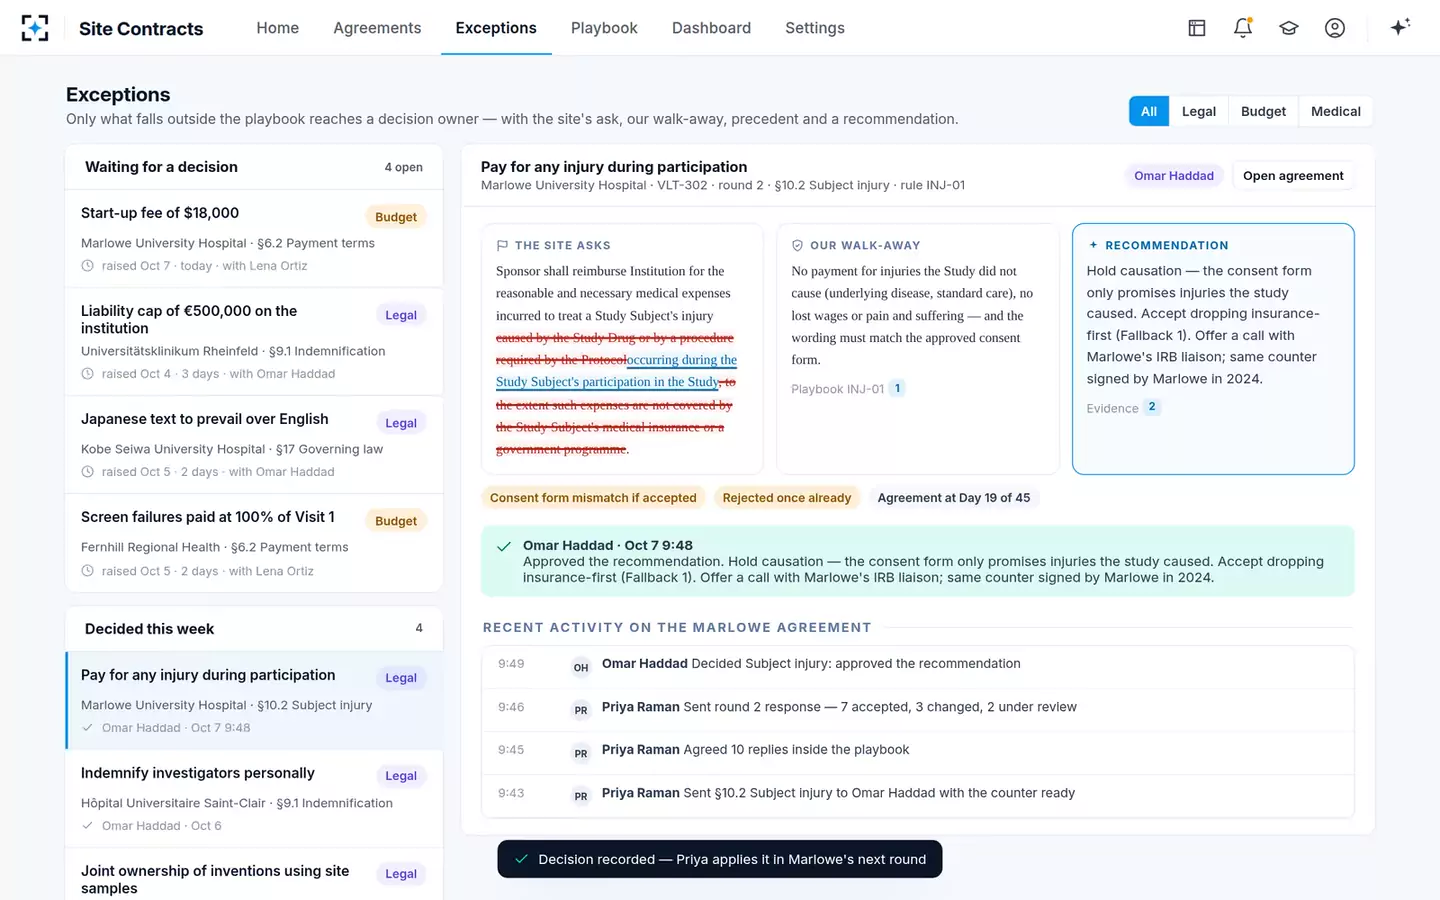Click the Omar Haddad owner chip
The height and width of the screenshot is (900, 1440).
1174,176
